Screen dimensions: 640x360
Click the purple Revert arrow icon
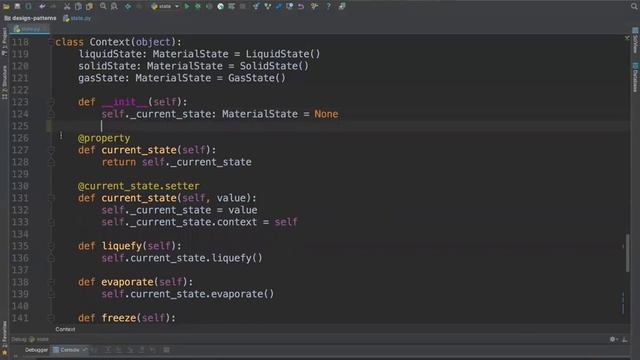pyautogui.click(x=301, y=6)
